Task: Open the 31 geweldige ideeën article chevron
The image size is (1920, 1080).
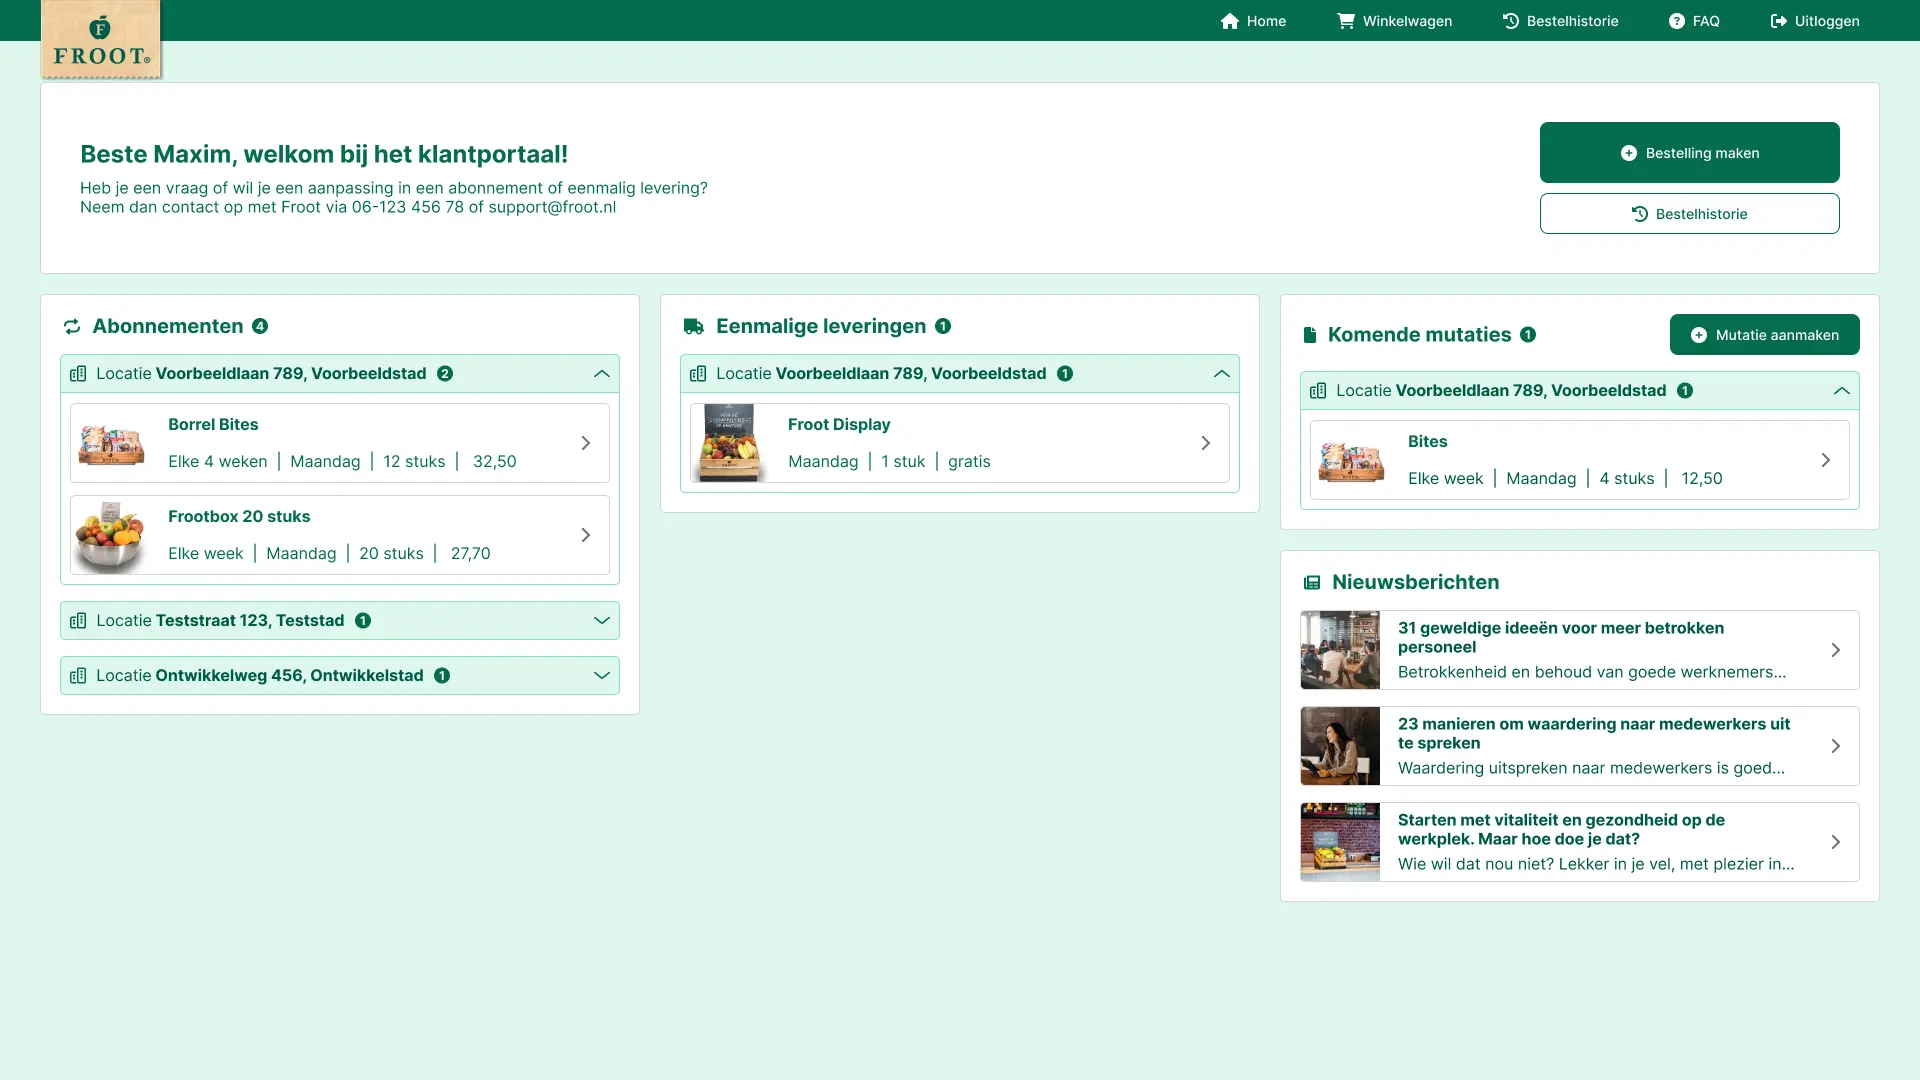Action: [1836, 650]
